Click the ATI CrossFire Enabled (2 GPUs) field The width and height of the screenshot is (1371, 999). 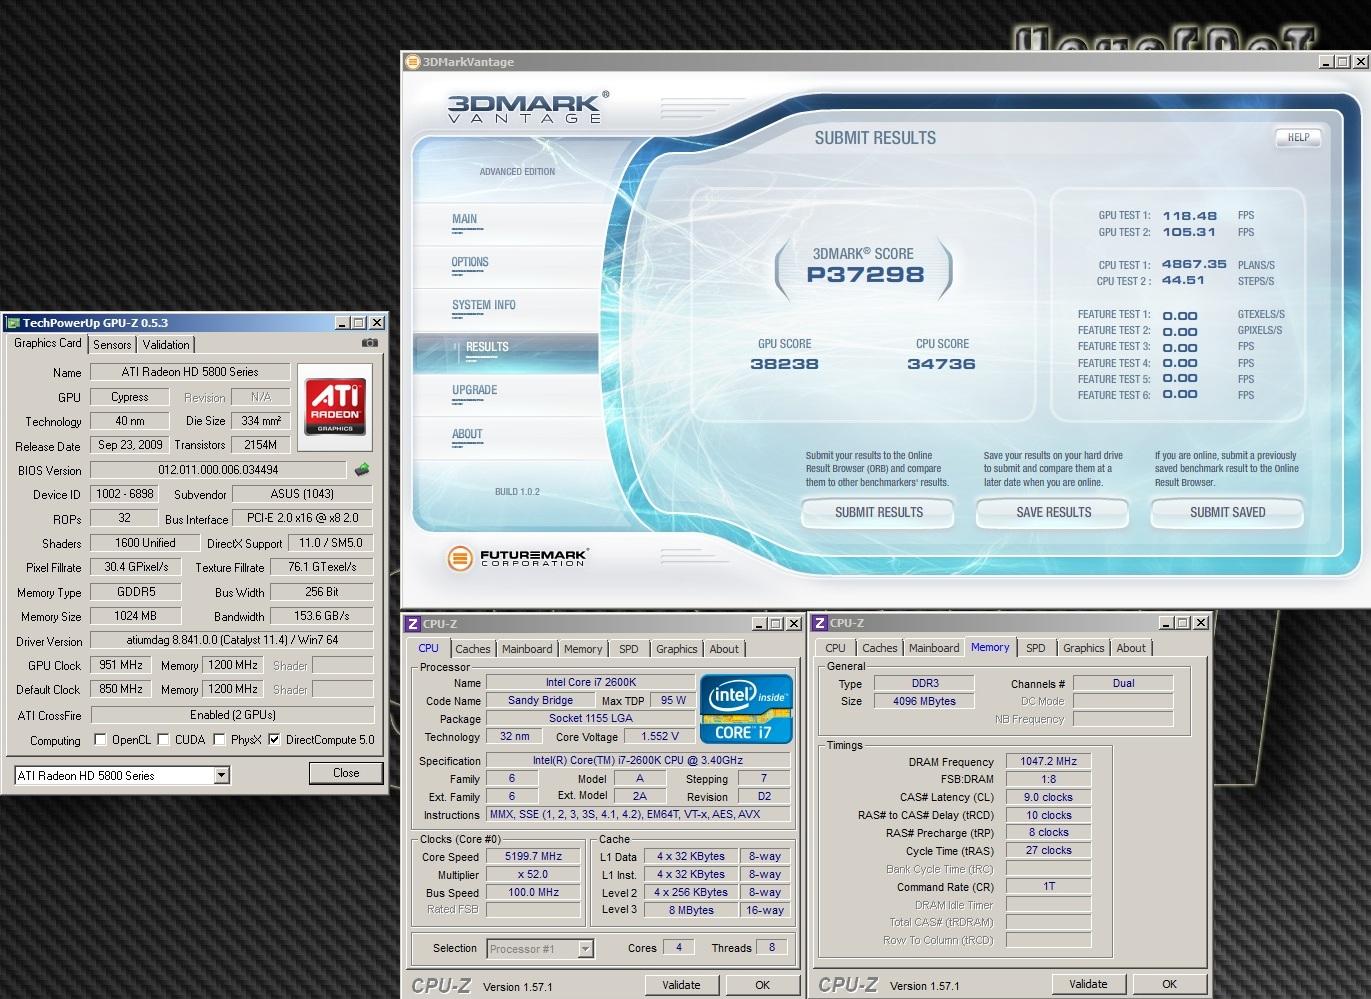pyautogui.click(x=232, y=715)
